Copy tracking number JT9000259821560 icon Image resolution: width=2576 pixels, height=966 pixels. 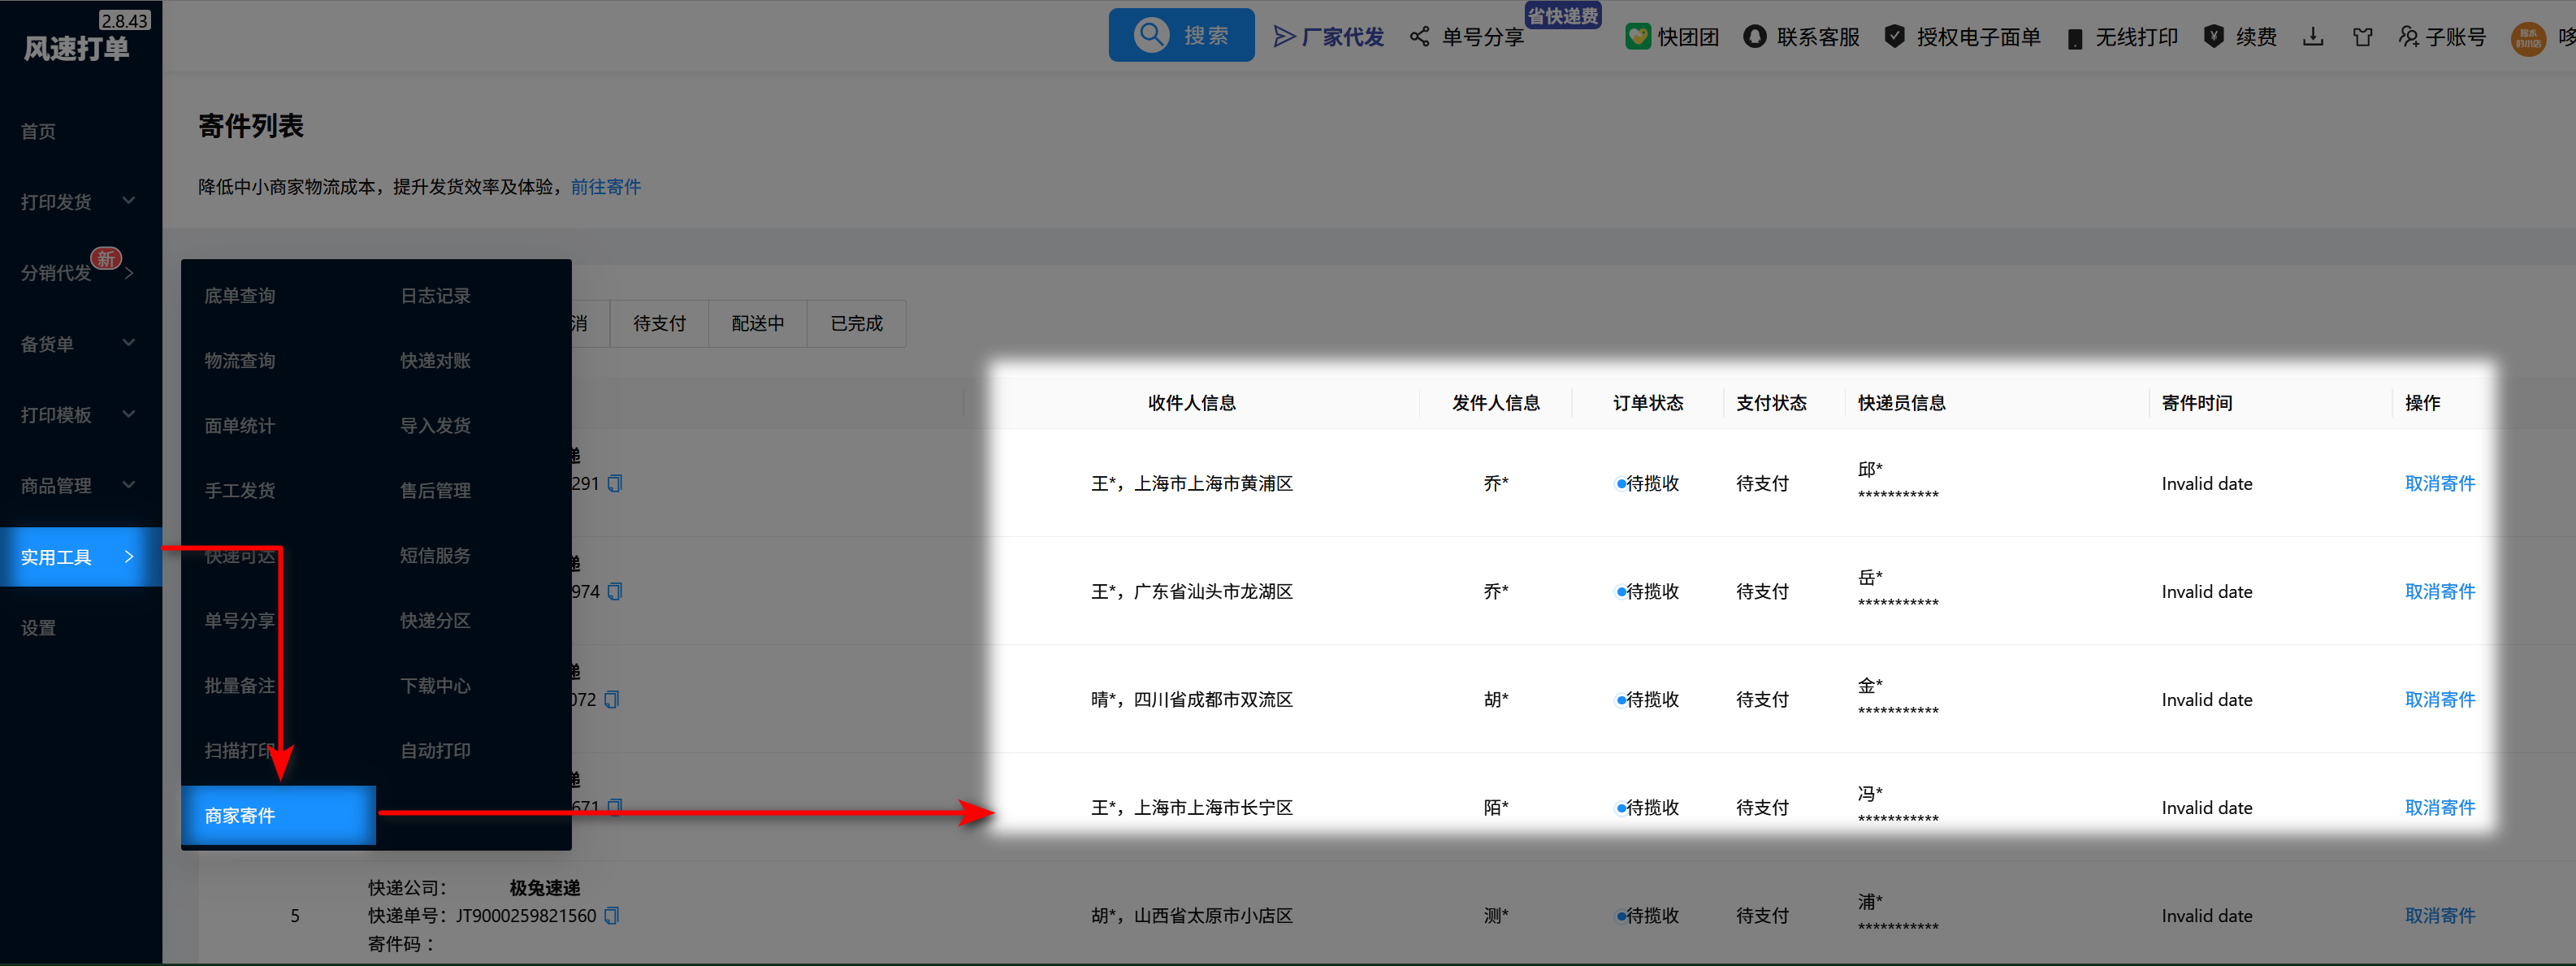point(612,915)
